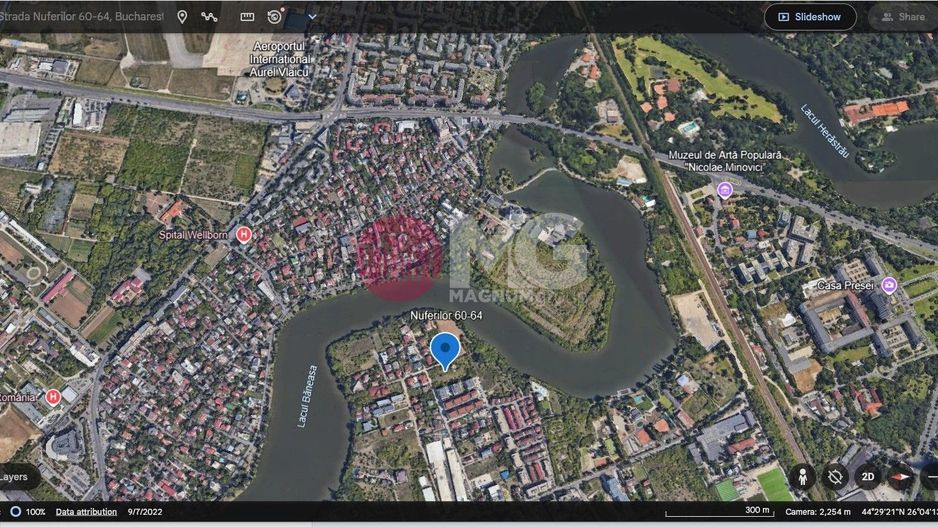Viewport: 938px width, 527px height.
Task: Select the Draw path tool
Action: click(209, 17)
